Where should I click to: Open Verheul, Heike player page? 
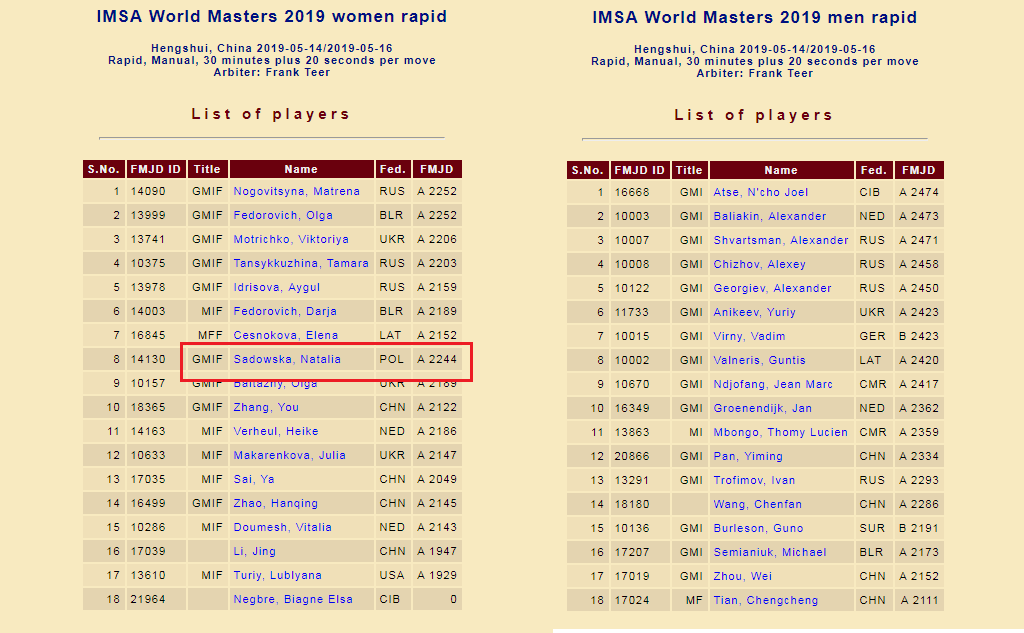(x=276, y=431)
